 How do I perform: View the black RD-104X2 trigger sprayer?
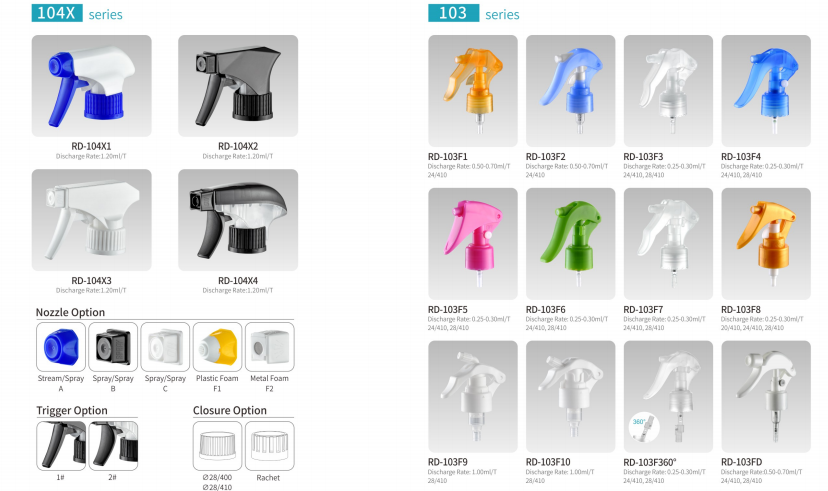click(x=238, y=86)
